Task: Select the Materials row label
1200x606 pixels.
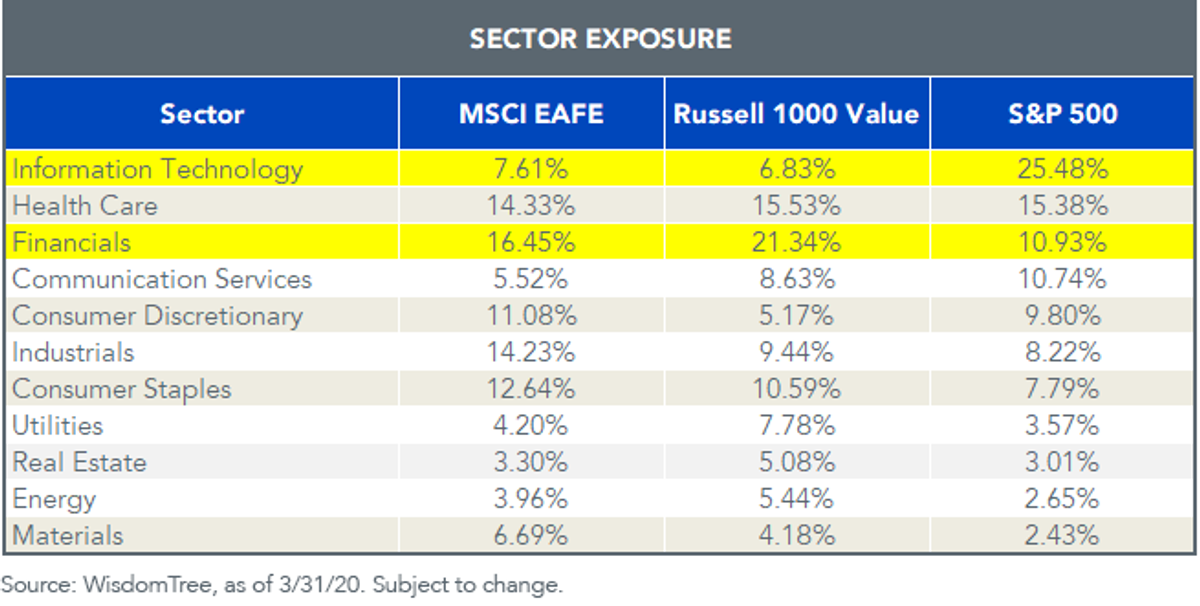Action: [68, 535]
